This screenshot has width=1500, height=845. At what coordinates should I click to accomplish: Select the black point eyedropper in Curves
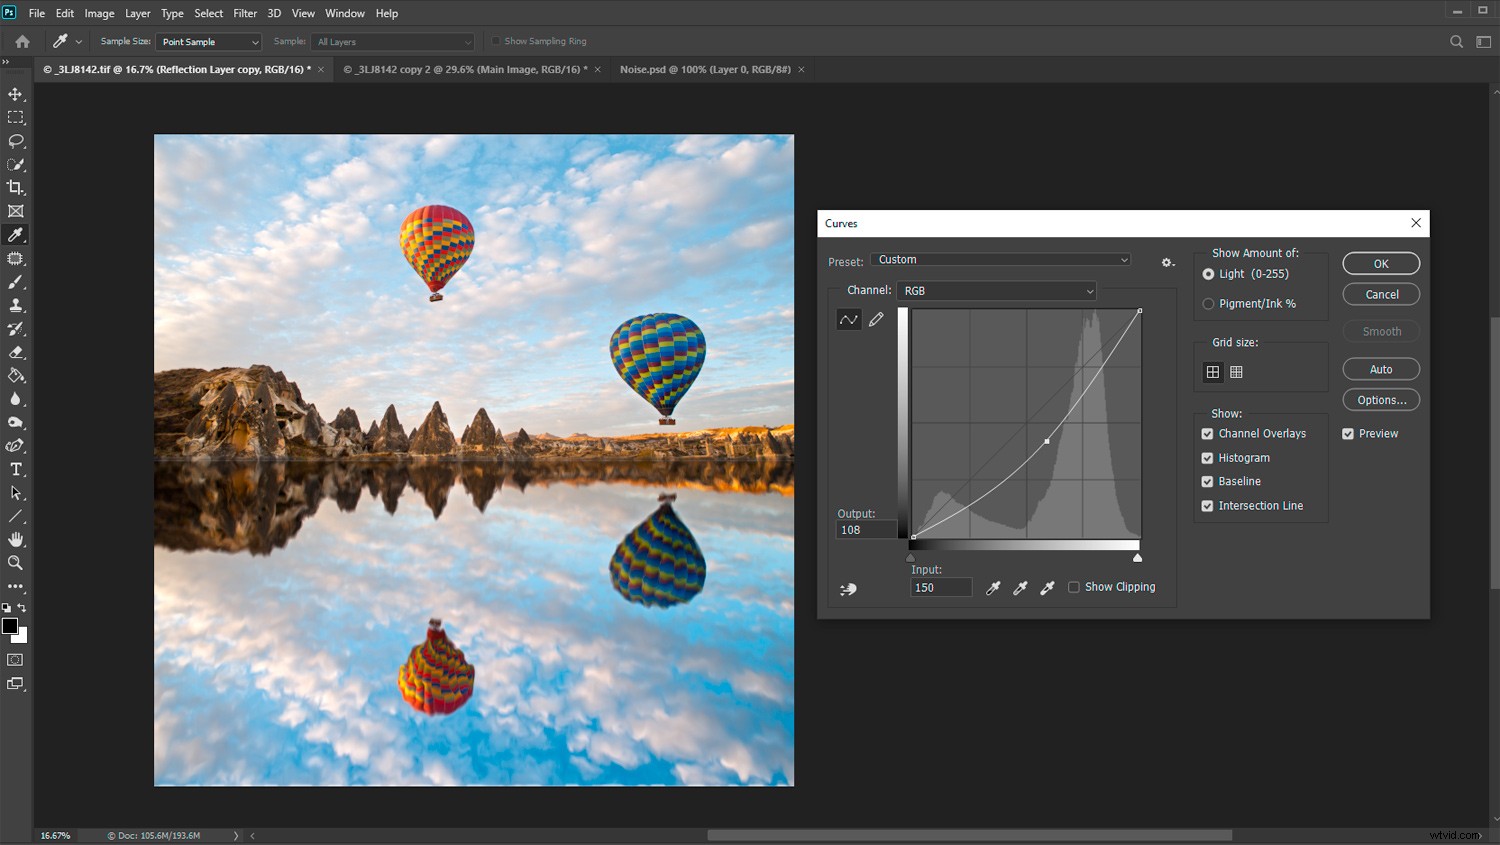[x=993, y=587]
